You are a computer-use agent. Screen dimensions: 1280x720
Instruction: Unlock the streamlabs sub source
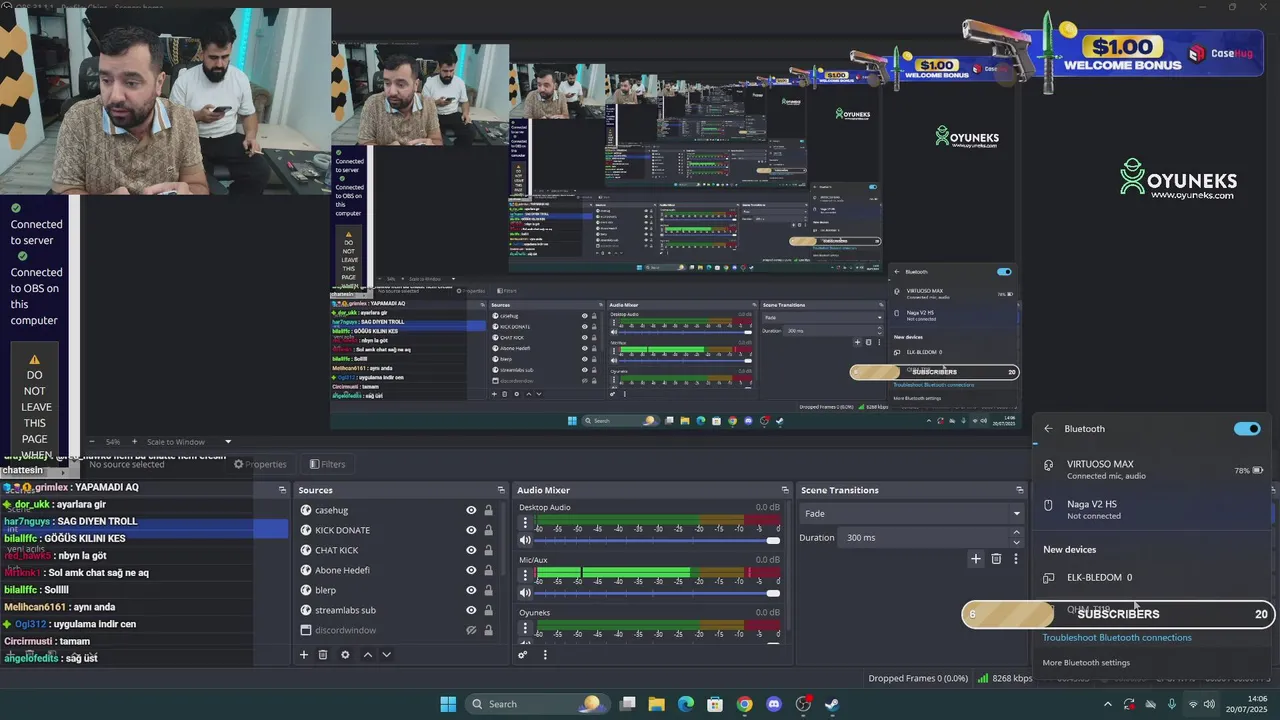click(x=488, y=610)
